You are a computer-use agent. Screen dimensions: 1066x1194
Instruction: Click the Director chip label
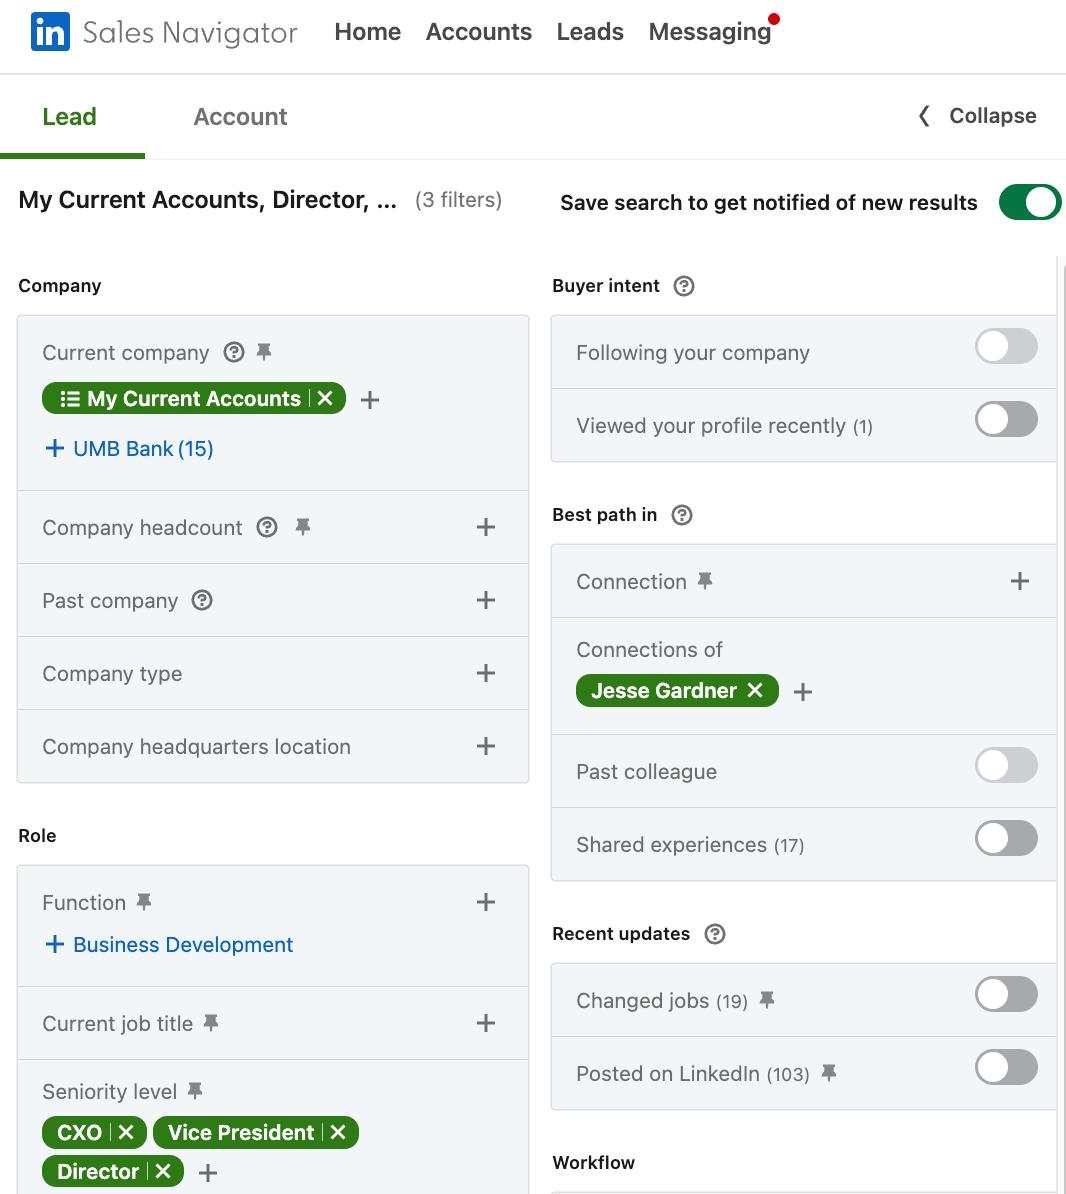tap(98, 1171)
